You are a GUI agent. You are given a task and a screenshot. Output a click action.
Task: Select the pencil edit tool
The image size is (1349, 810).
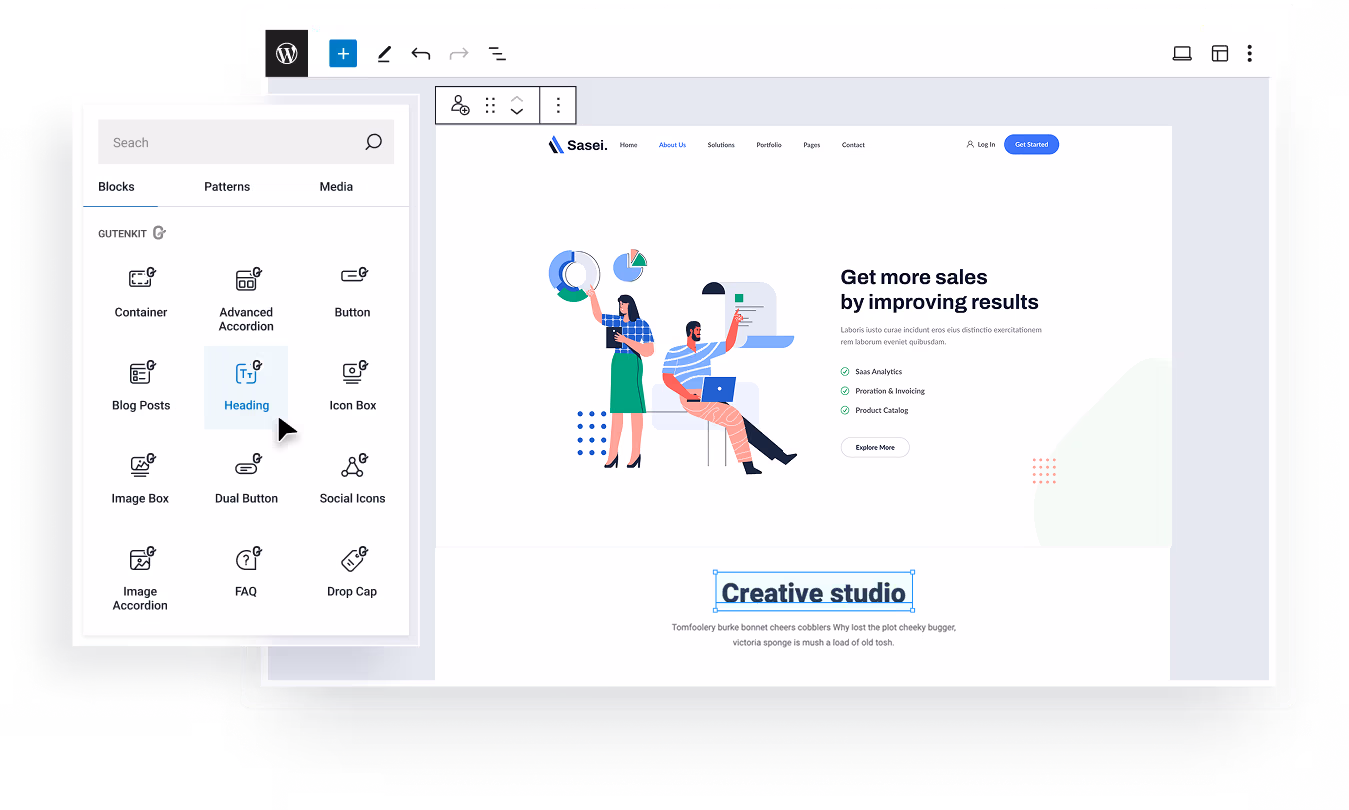pyautogui.click(x=384, y=54)
